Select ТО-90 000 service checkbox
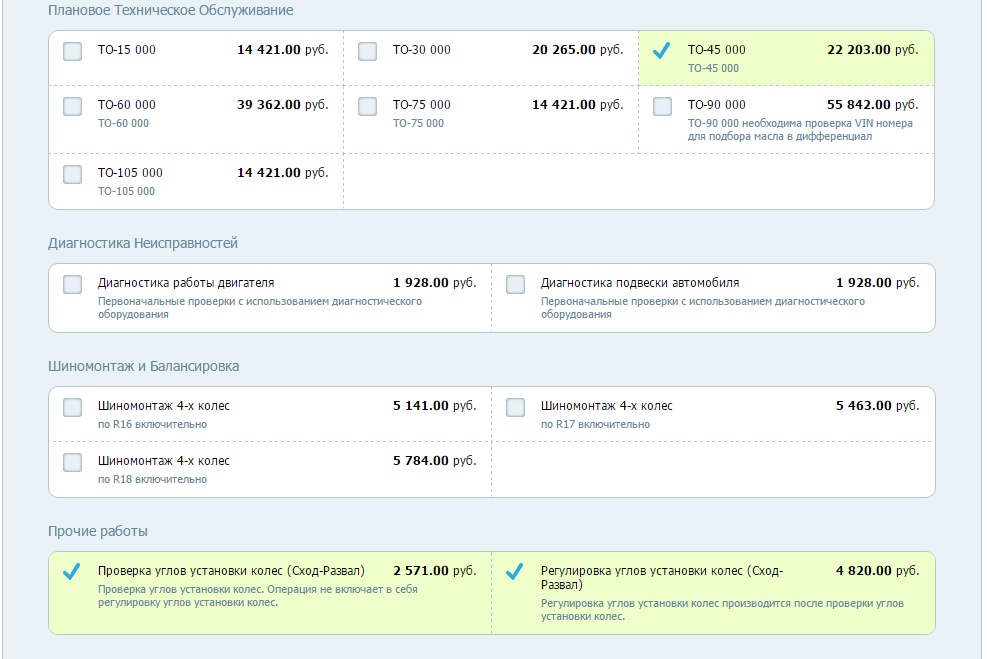This screenshot has width=987, height=659. pos(662,106)
